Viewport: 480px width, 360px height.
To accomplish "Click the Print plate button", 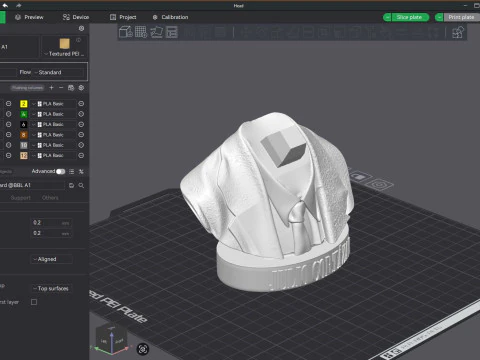I will (x=461, y=17).
